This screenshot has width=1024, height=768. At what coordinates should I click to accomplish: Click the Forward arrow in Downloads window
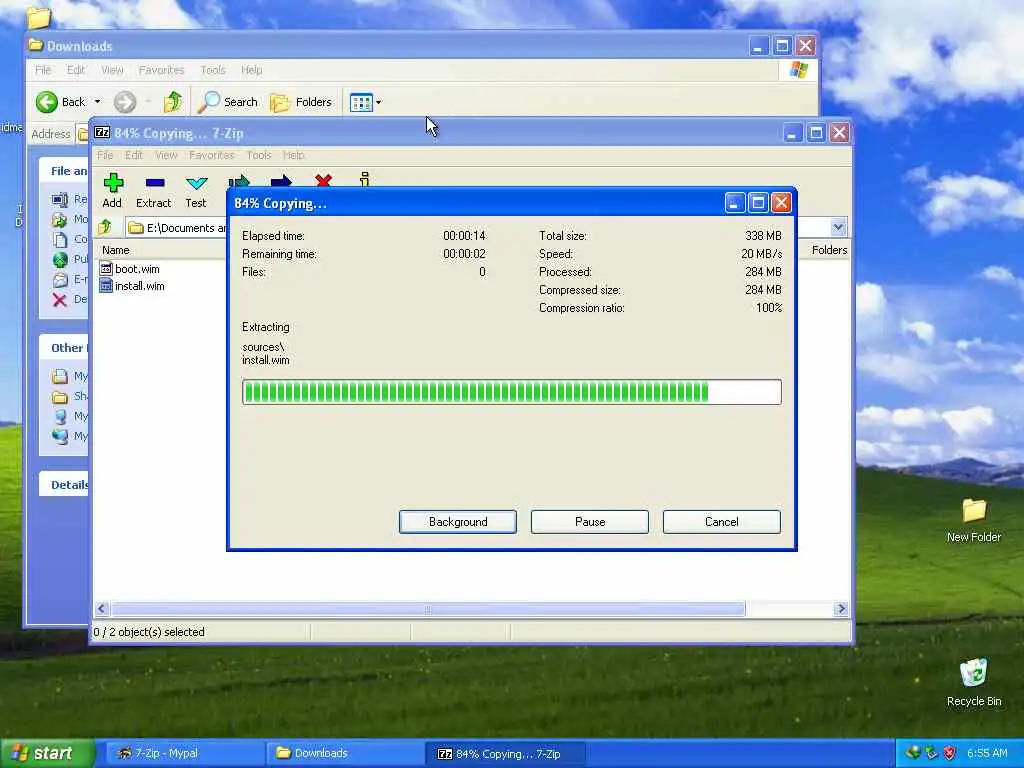coord(125,102)
